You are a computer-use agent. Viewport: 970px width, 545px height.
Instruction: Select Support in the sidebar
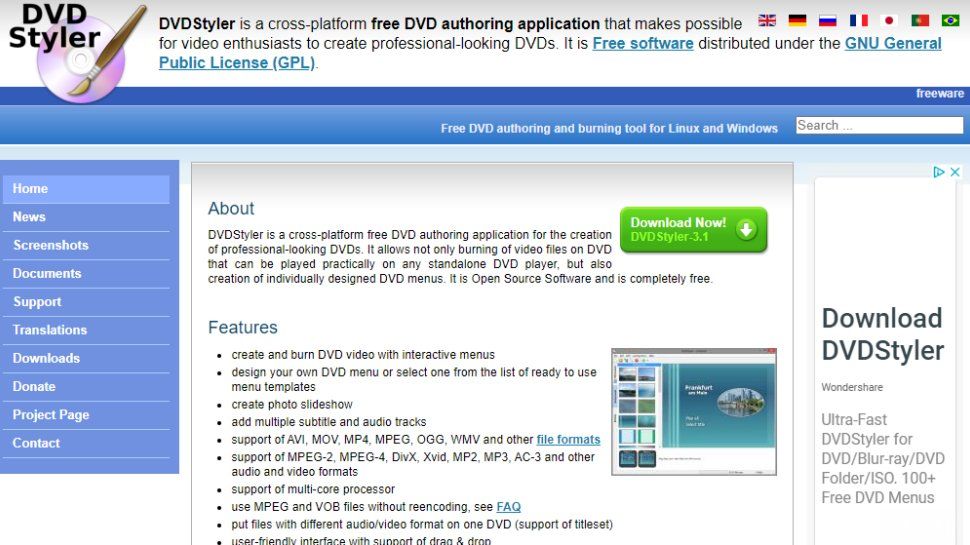86,302
